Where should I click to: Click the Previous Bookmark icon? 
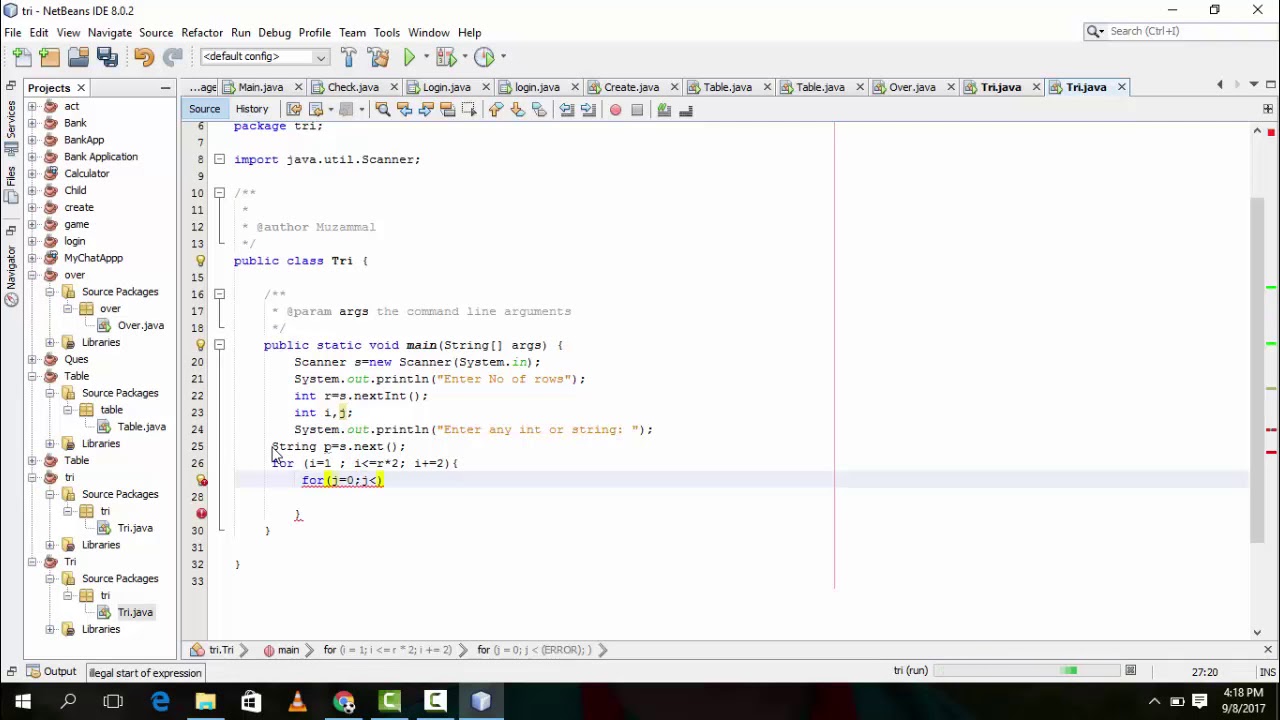point(496,110)
